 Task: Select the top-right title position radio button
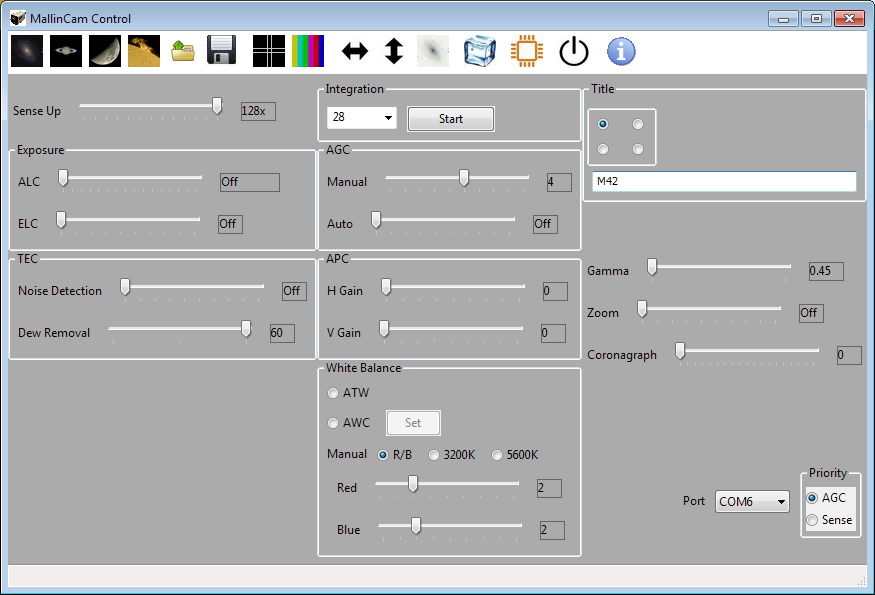point(638,124)
